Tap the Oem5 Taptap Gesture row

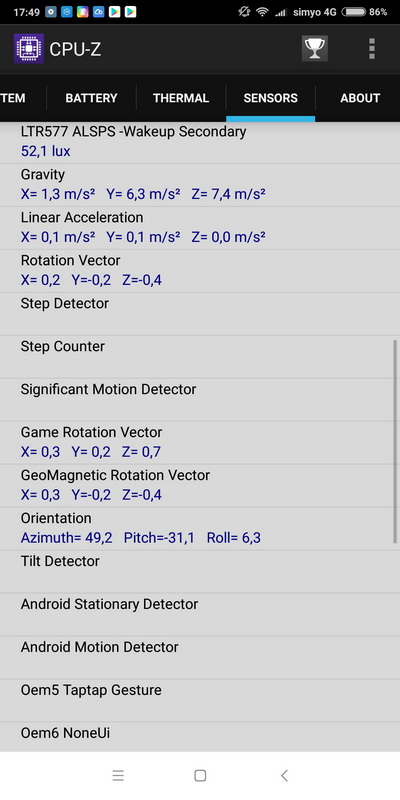[200, 700]
